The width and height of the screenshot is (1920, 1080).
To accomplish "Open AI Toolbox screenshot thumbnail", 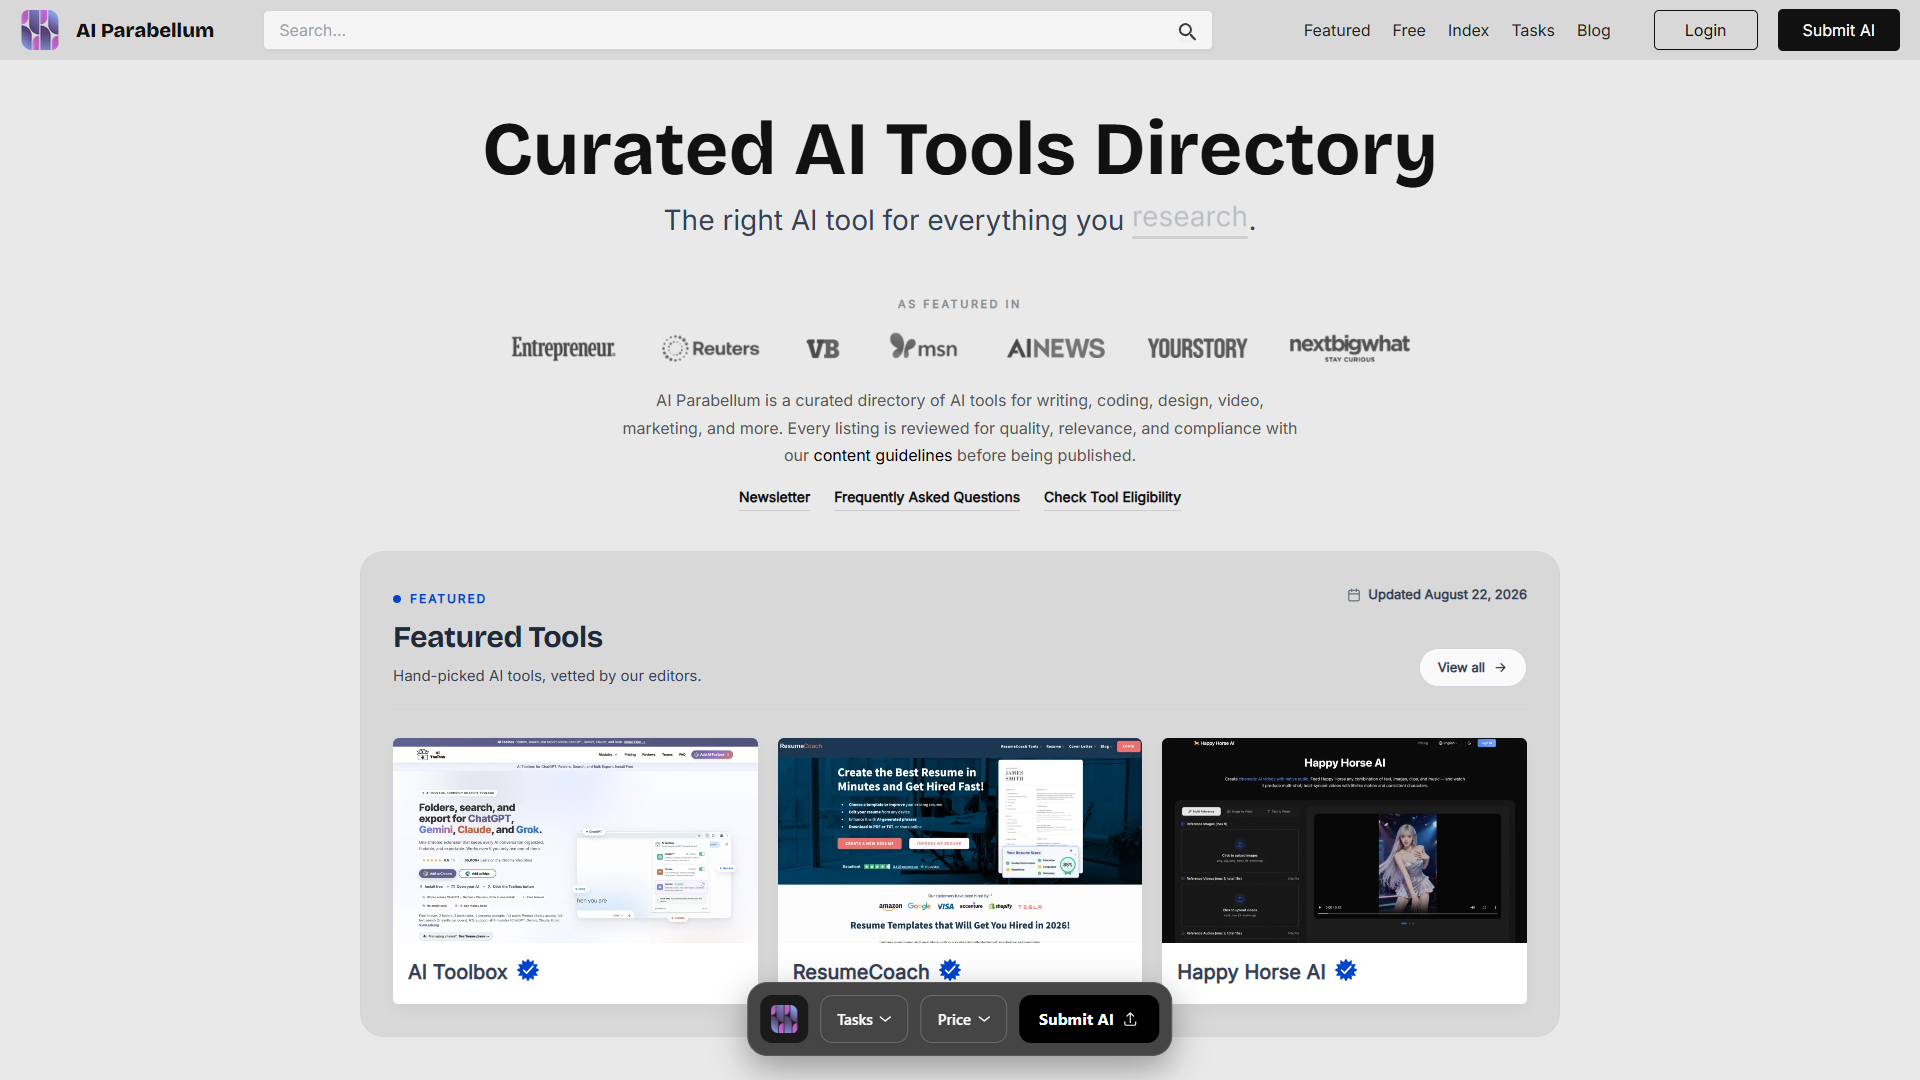I will tap(575, 840).
